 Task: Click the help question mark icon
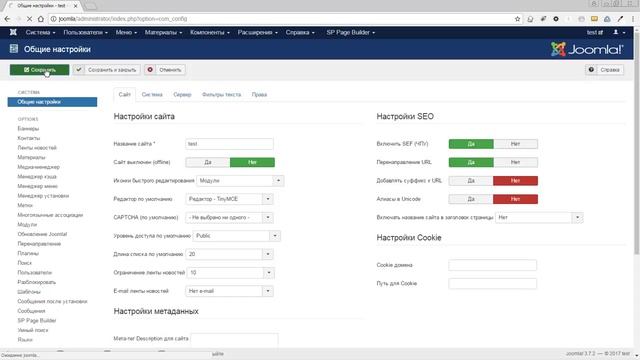tap(591, 70)
